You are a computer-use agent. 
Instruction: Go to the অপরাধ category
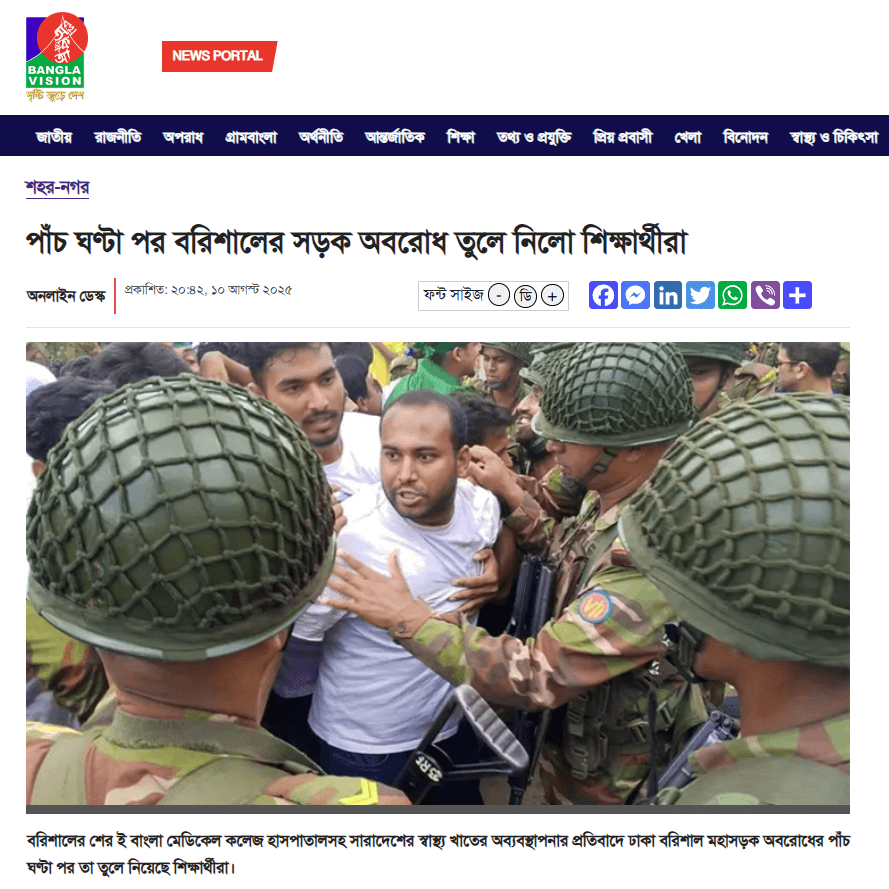pos(183,137)
